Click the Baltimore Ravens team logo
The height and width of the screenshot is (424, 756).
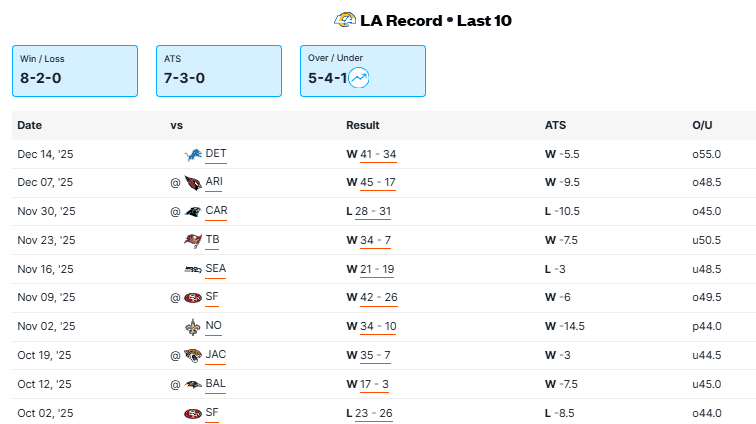193,384
